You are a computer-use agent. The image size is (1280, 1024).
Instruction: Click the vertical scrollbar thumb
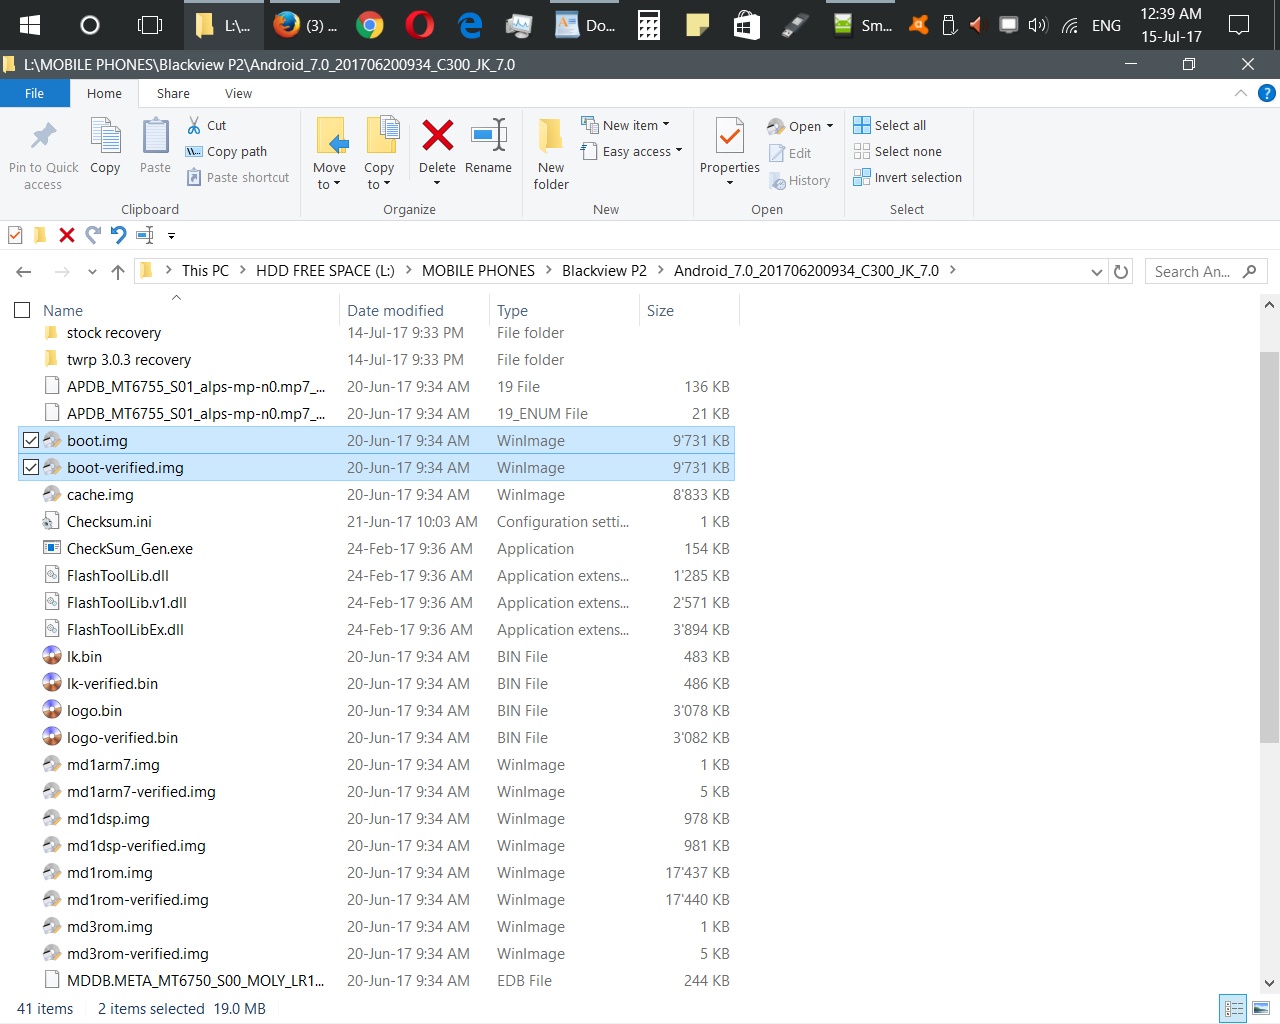tap(1269, 546)
